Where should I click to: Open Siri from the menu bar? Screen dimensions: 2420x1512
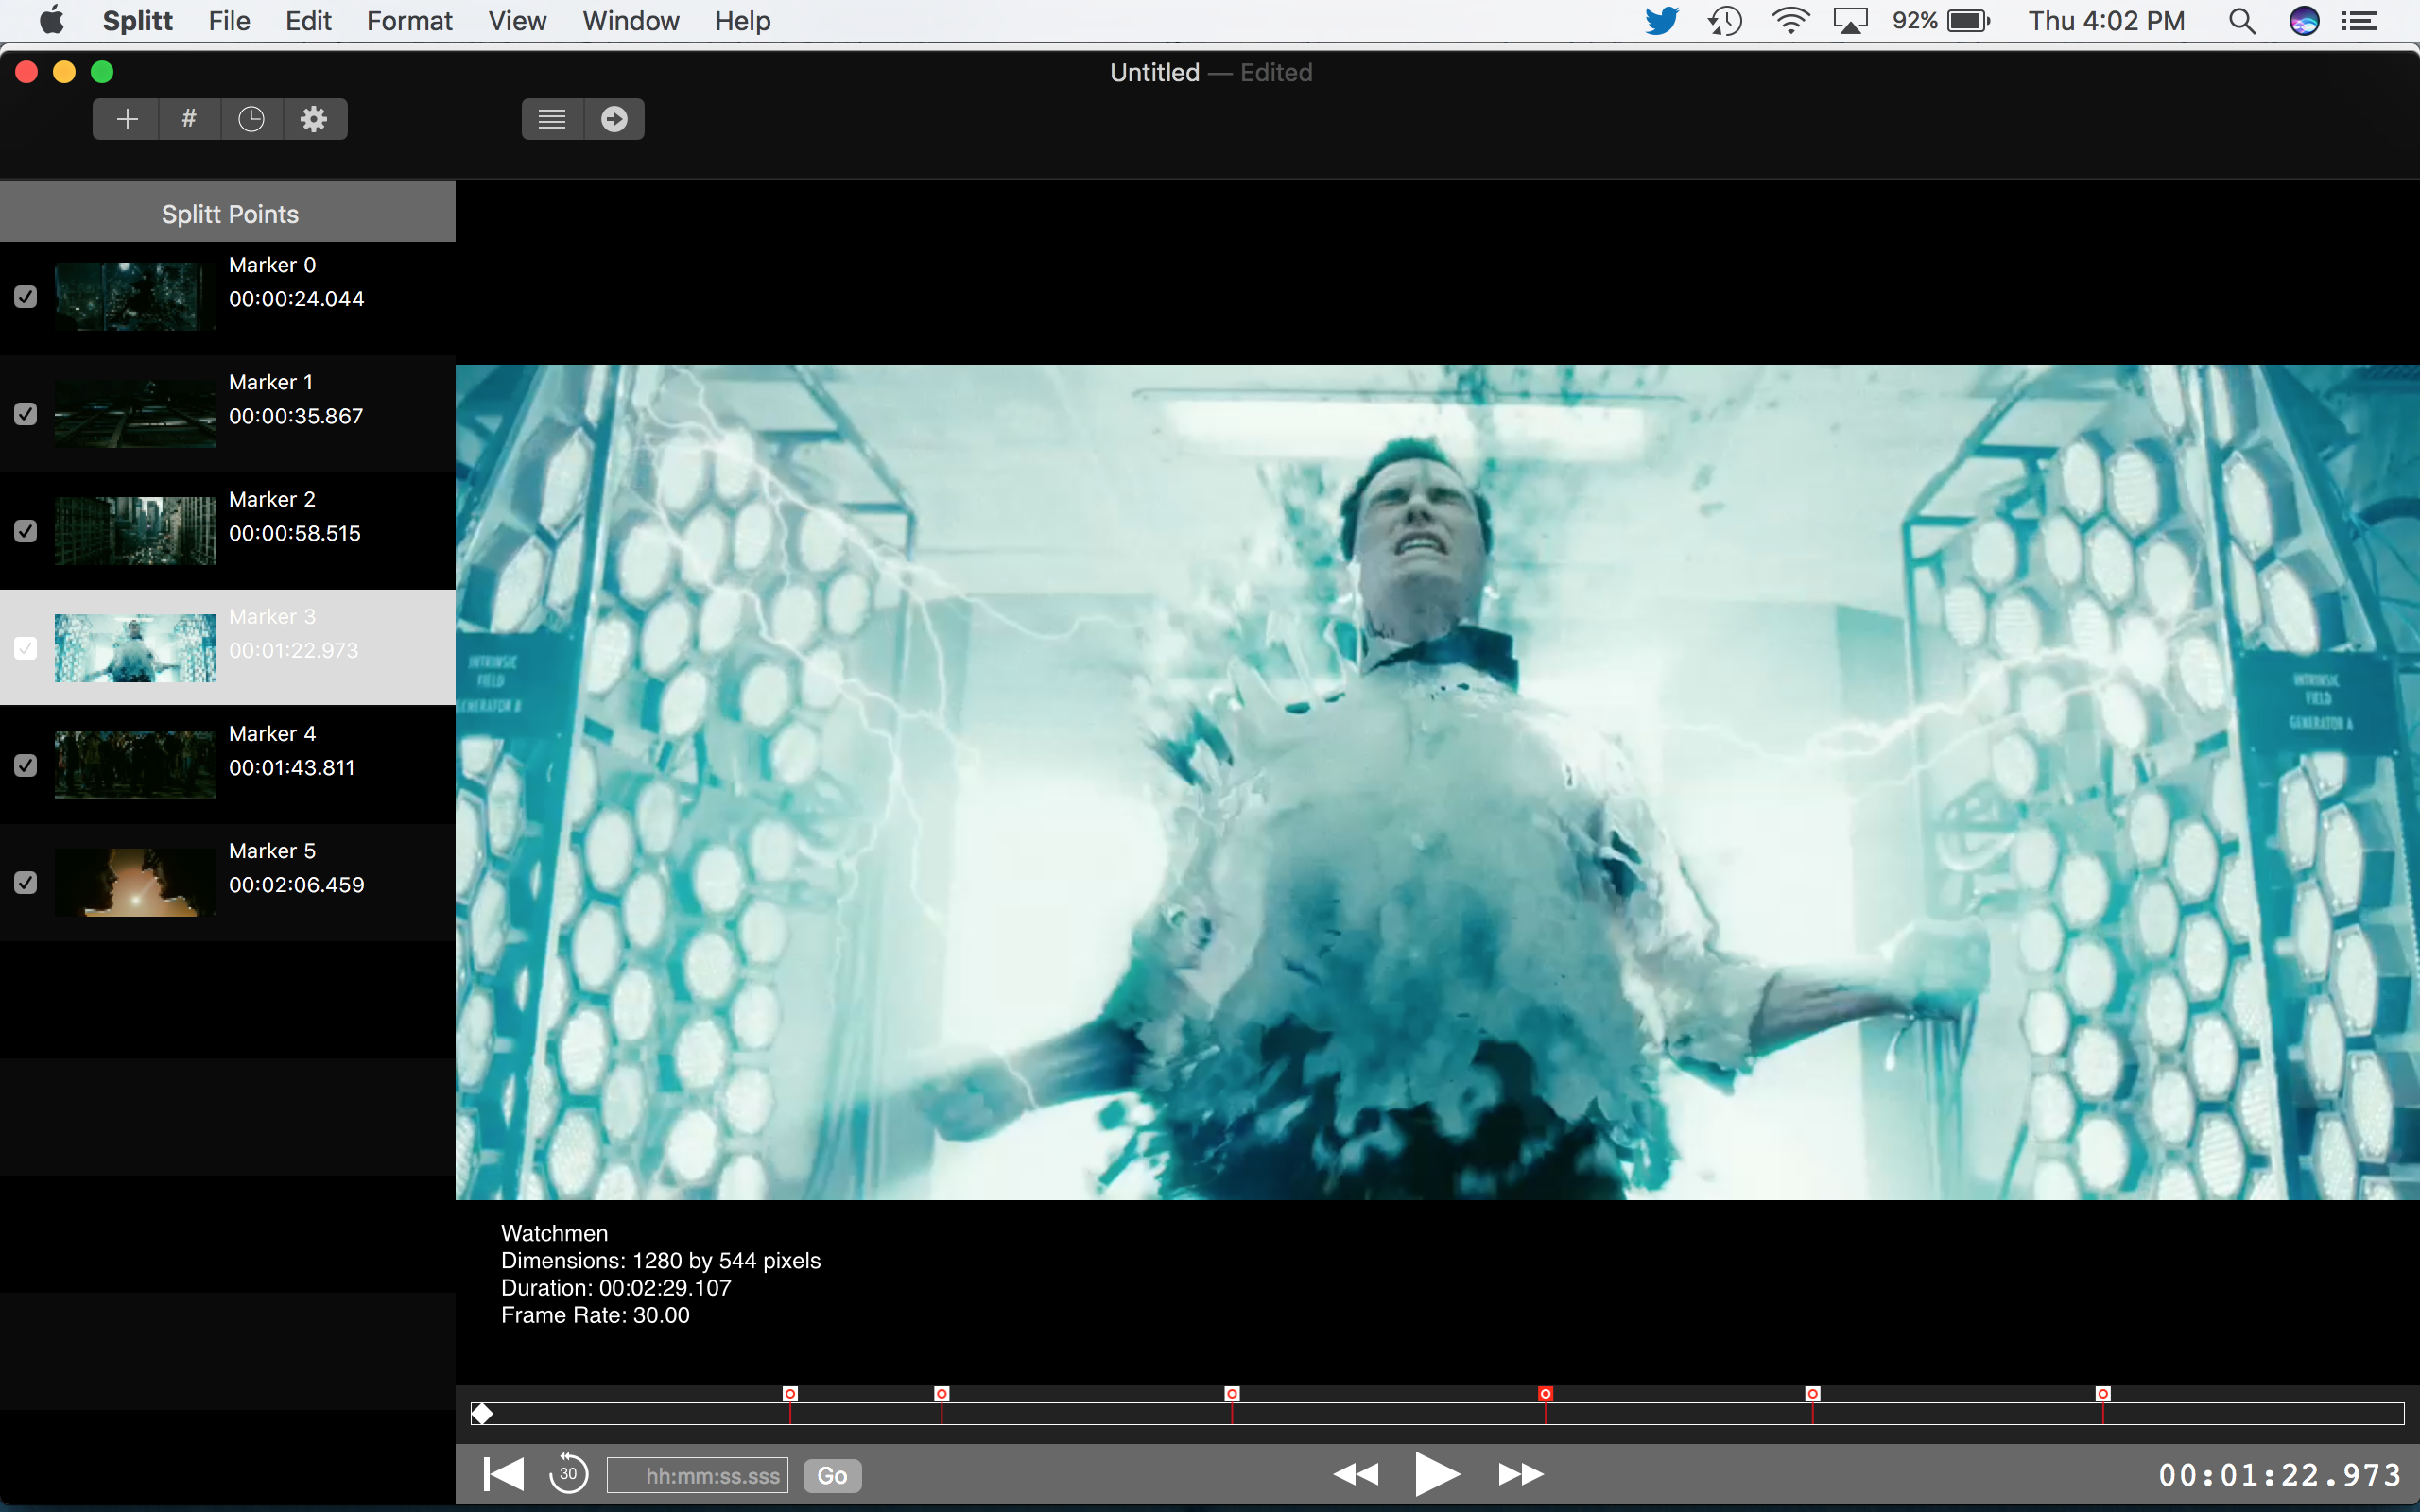pos(2304,21)
